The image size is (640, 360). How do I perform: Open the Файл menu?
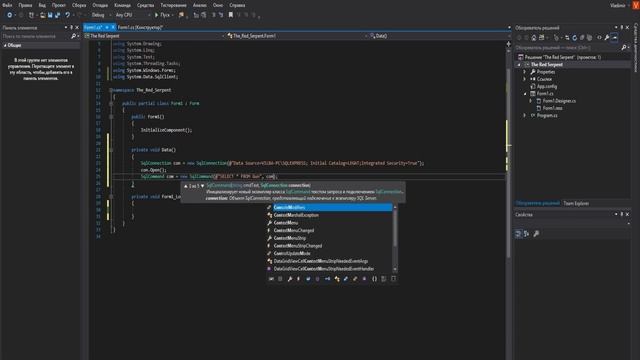pos(7,5)
